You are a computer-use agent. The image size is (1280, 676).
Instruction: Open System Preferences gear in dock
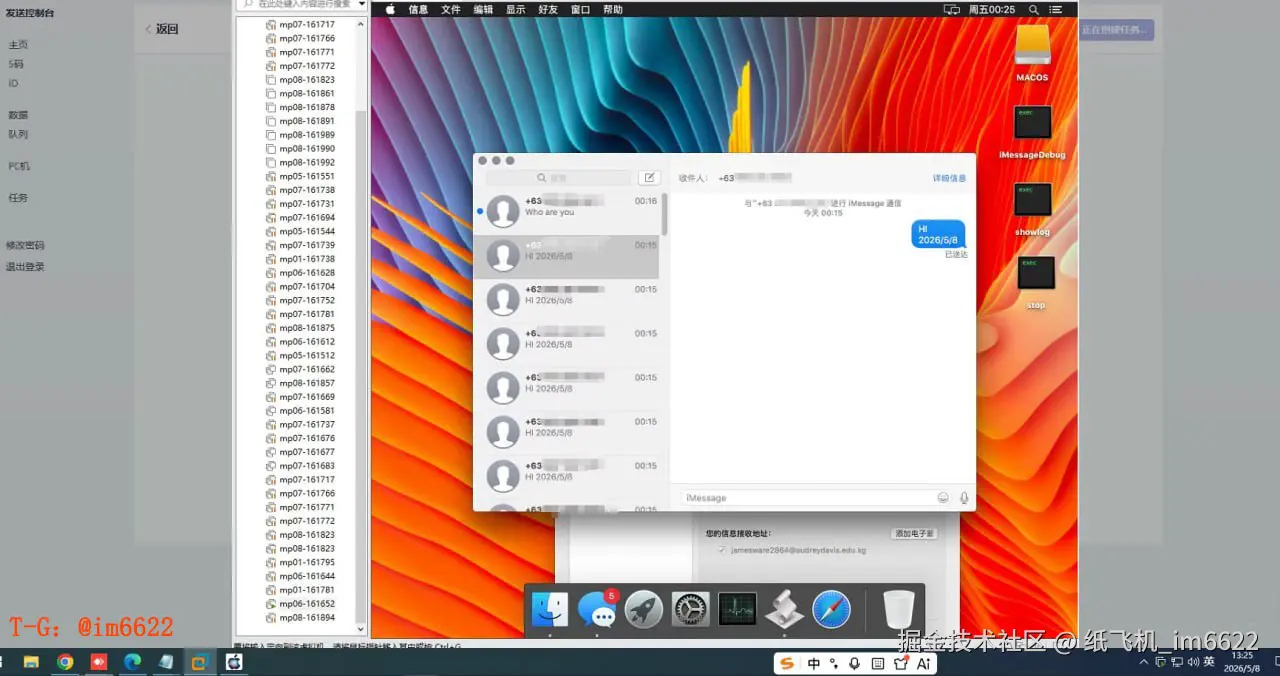(x=690, y=609)
